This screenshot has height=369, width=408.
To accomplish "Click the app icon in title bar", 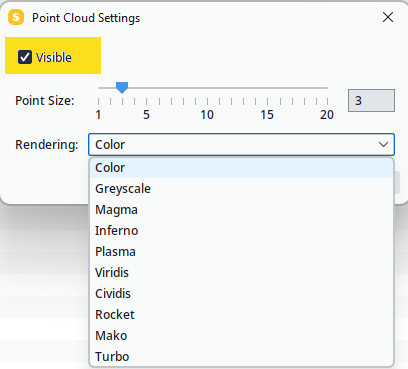I will coord(16,17).
